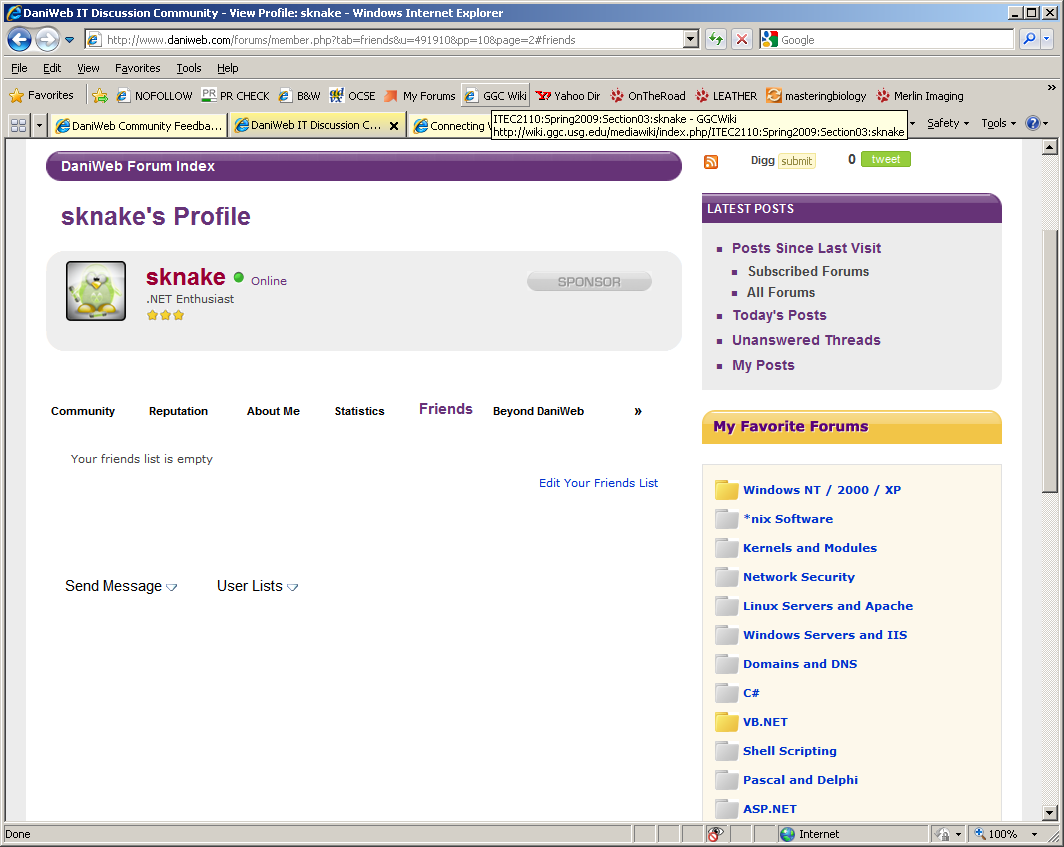This screenshot has width=1064, height=847.
Task: Open the masteringbiology bookmark
Action: coord(816,96)
